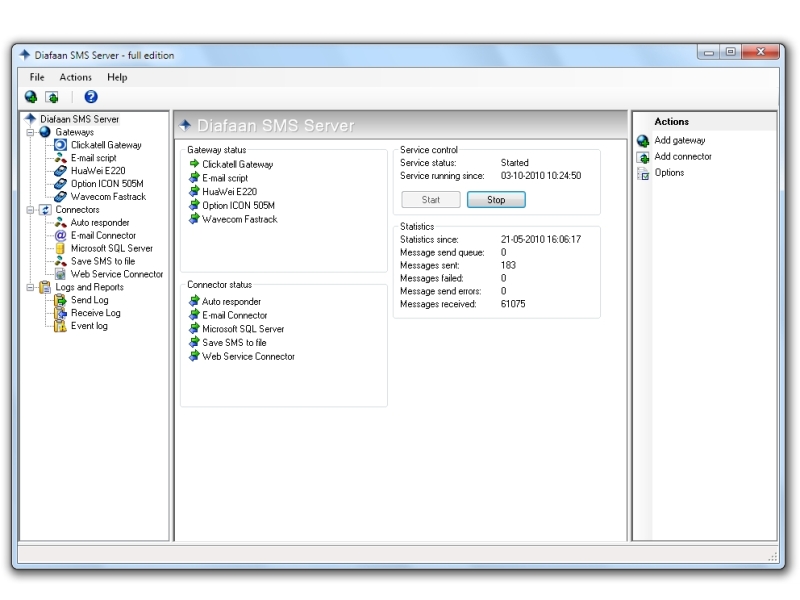Click the Diafaan star icon in title bar
The image size is (800, 600).
(24, 55)
